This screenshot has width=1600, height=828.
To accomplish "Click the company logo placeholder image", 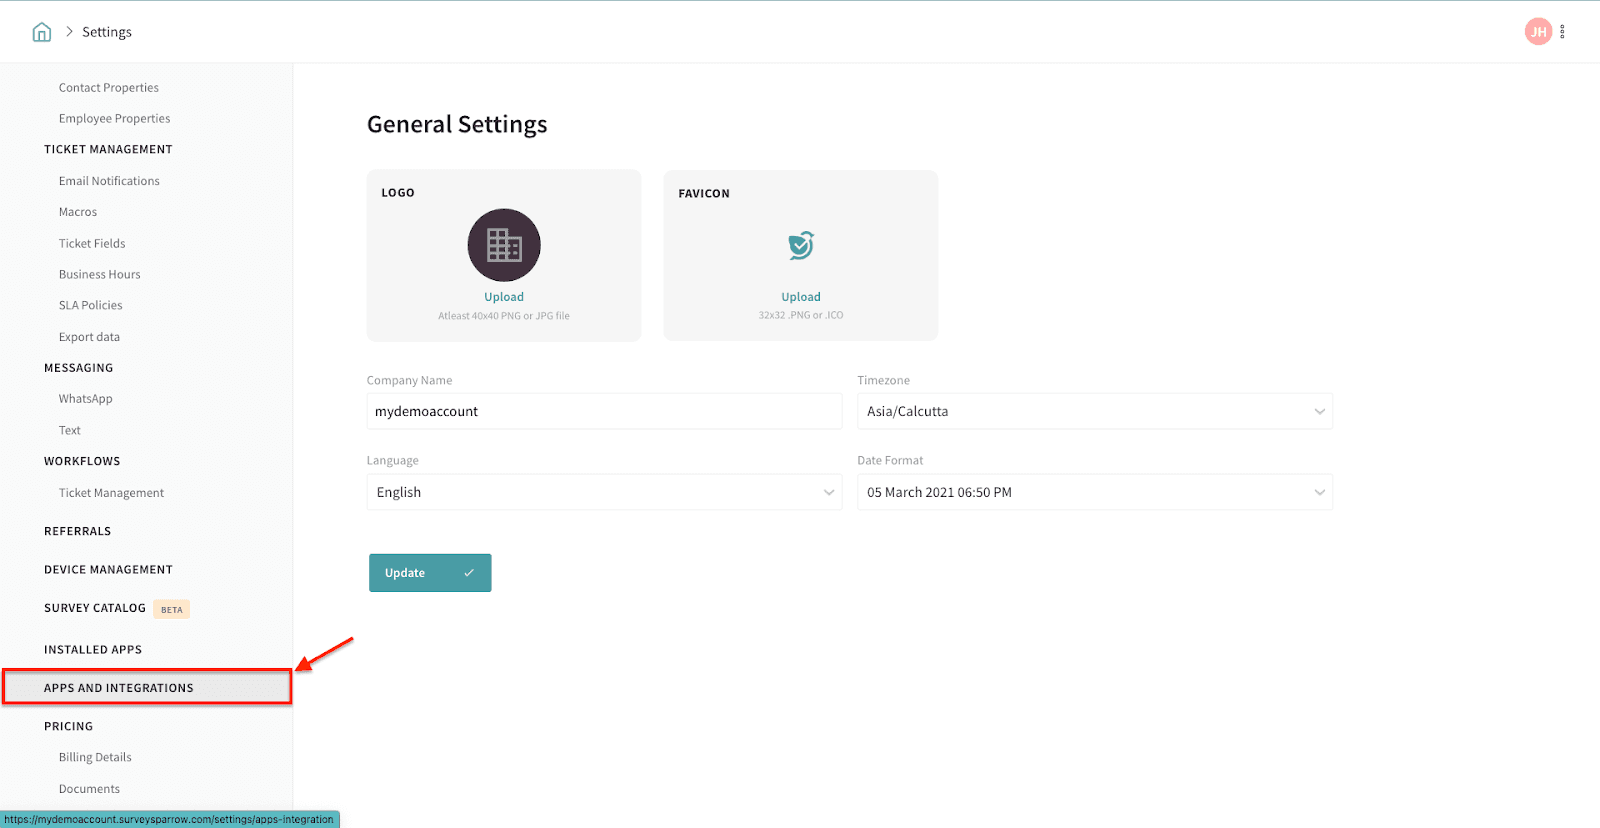I will click(504, 245).
